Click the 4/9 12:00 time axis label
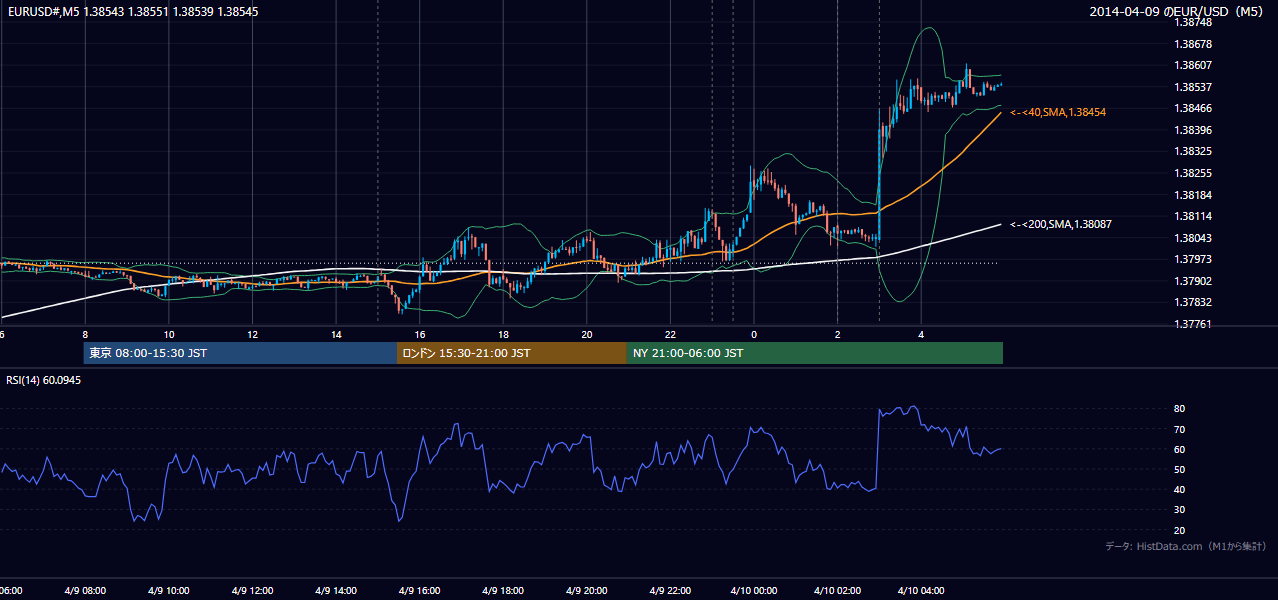This screenshot has width=1278, height=600. [252, 590]
